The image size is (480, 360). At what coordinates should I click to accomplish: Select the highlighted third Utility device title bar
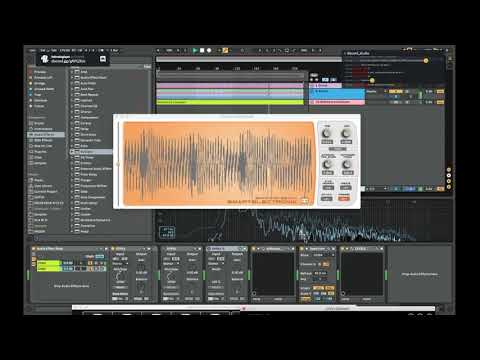227,249
